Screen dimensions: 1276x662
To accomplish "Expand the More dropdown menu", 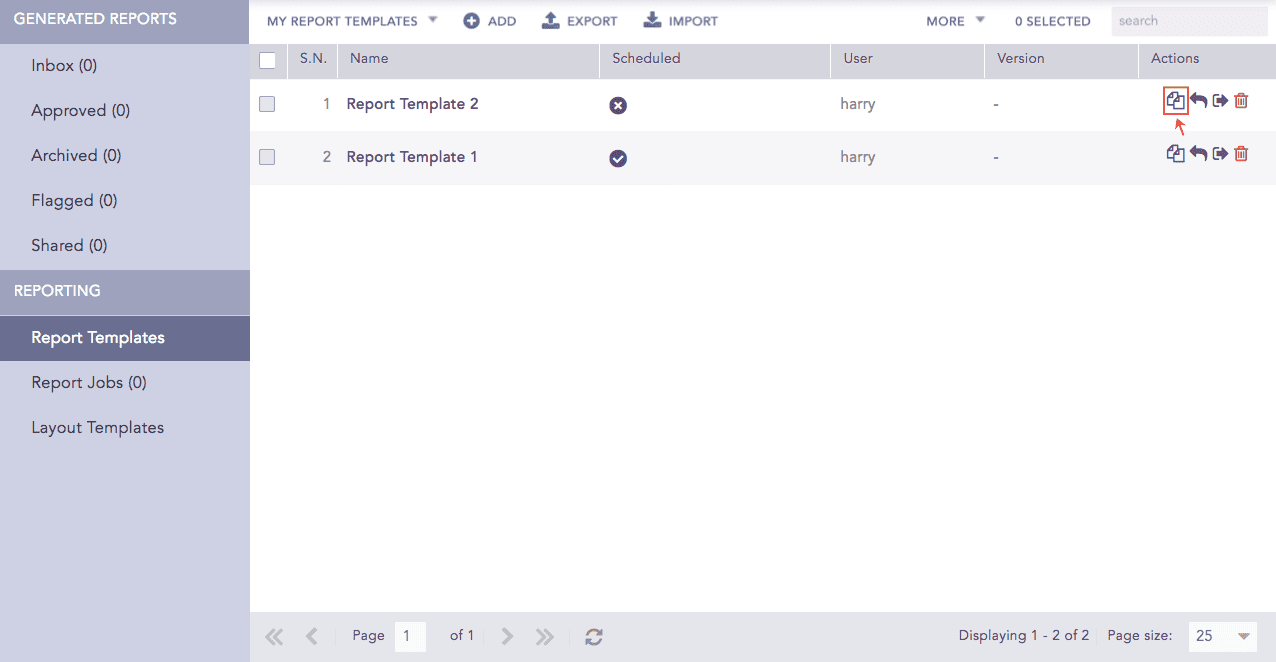I will point(955,21).
